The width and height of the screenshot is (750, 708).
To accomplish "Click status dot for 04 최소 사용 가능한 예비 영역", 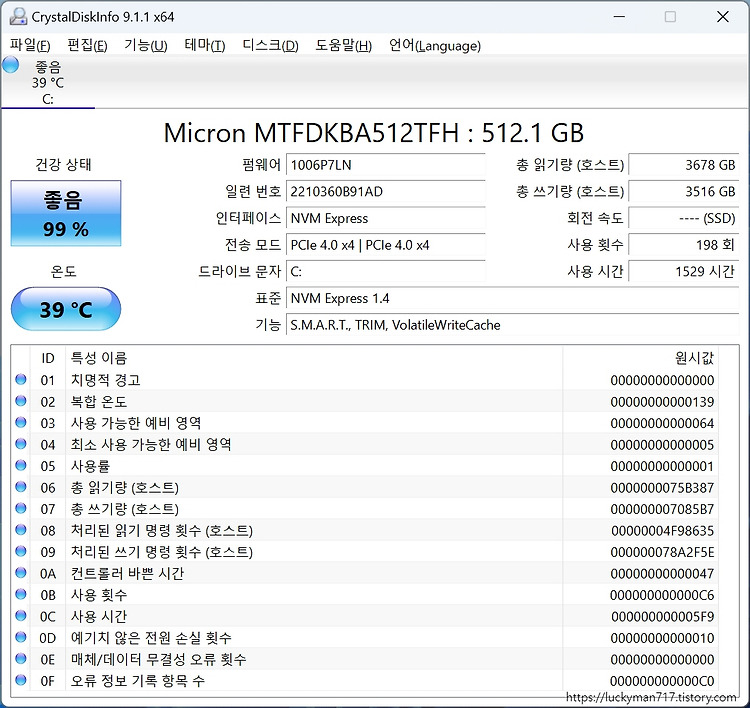I will (21, 444).
